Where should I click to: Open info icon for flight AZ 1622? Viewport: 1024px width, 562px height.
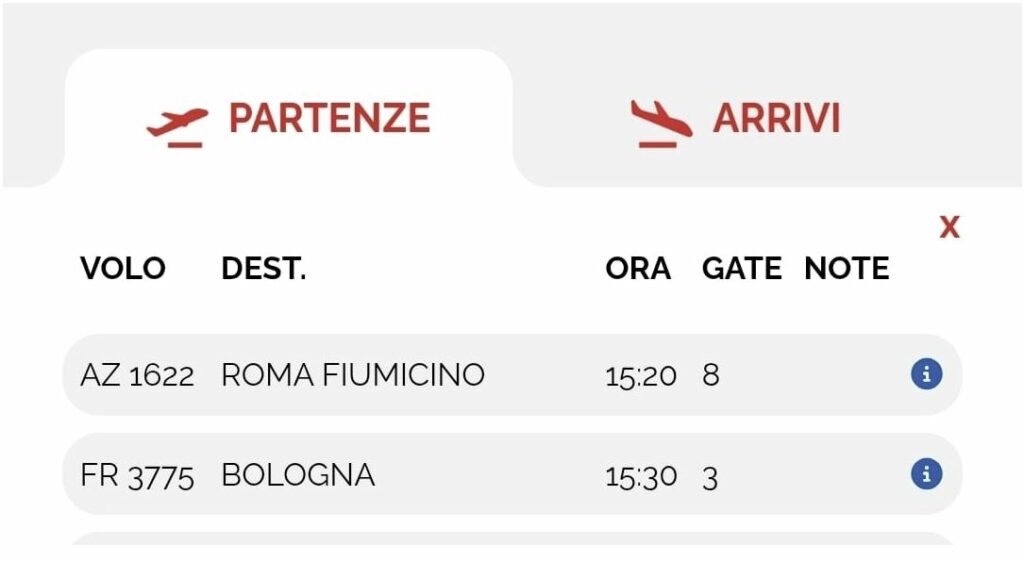(x=926, y=374)
